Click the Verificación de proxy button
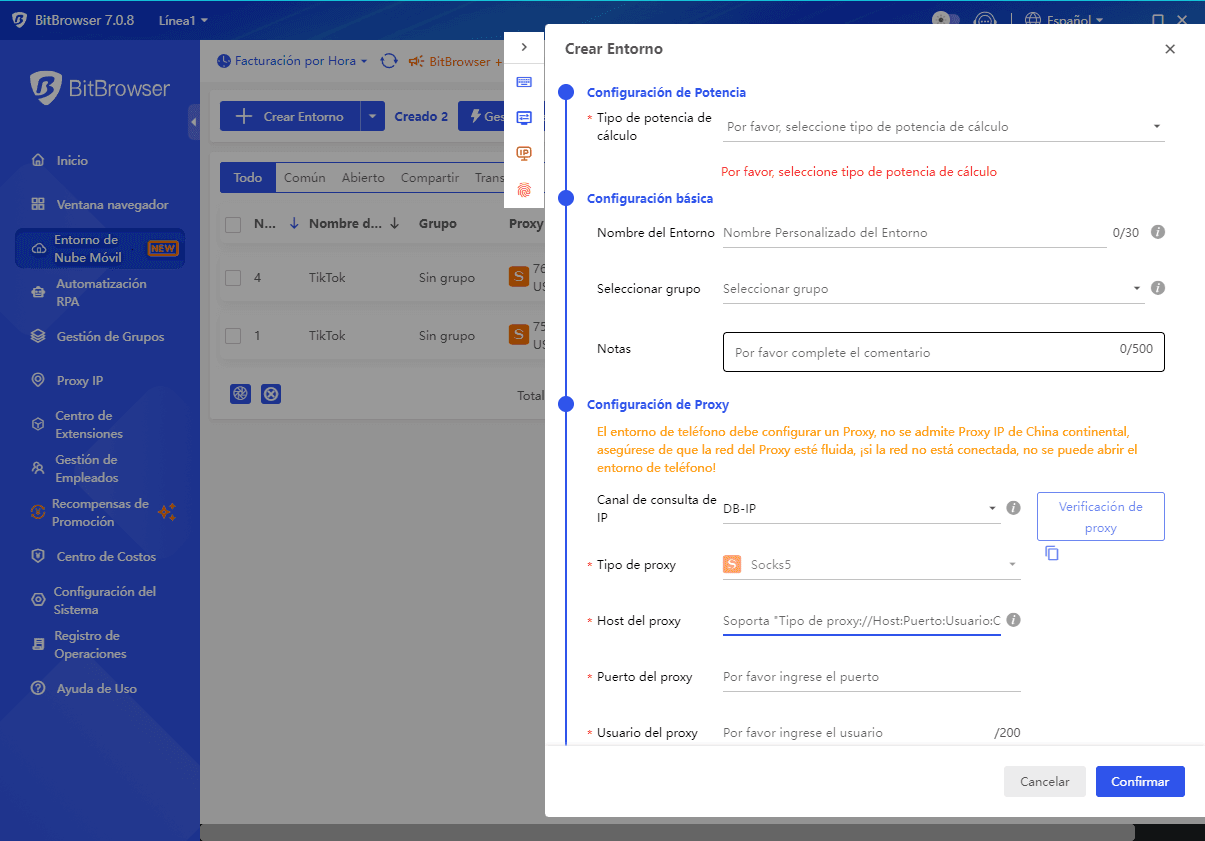Viewport: 1205px width, 841px height. point(1100,517)
